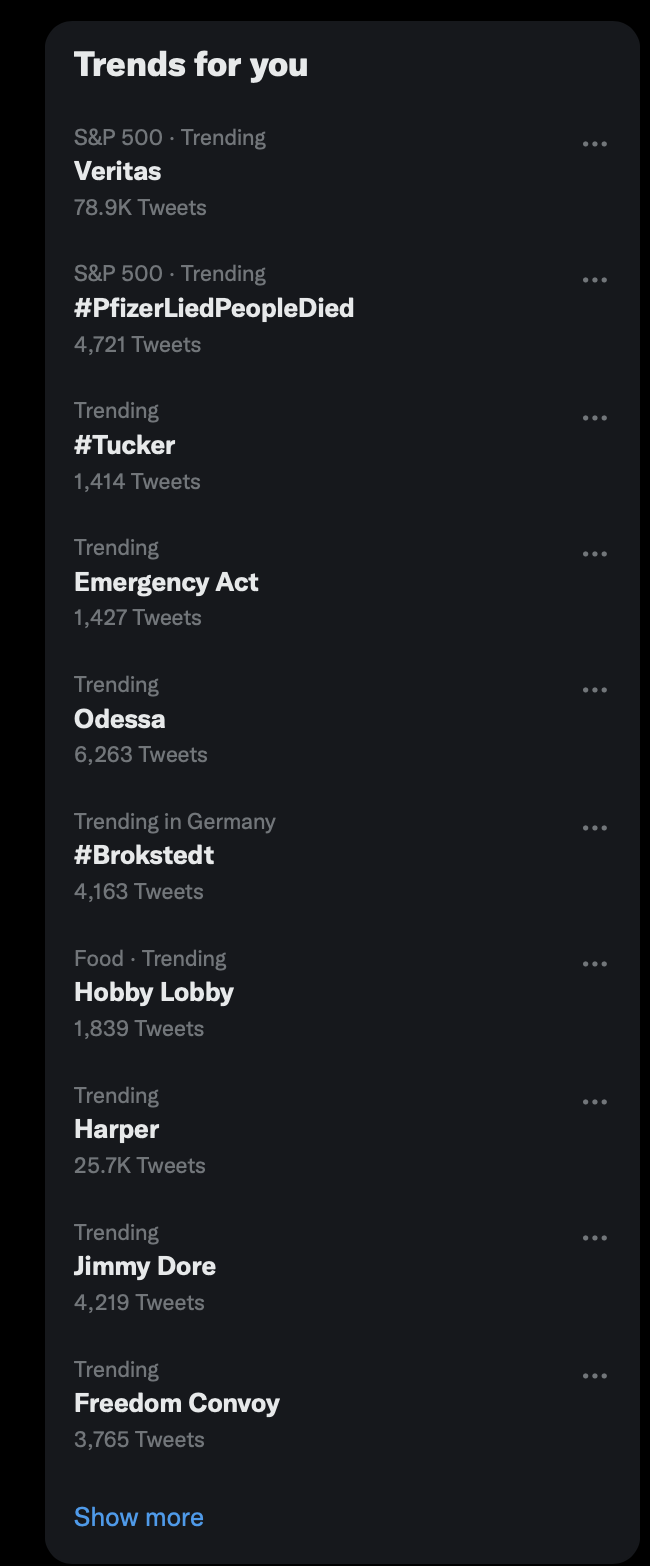Open the Odessa trending topic
The width and height of the screenshot is (650, 1566).
pos(342,719)
